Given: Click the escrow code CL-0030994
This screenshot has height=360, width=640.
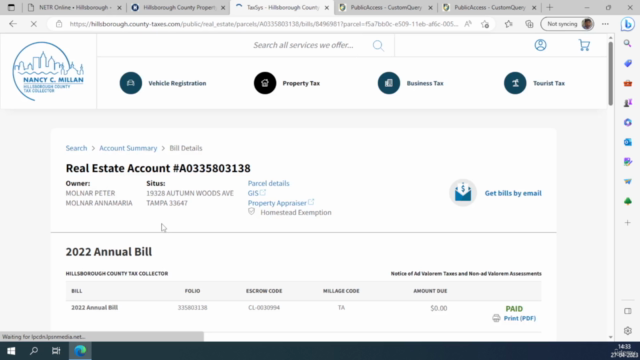Looking at the screenshot, I should [x=264, y=308].
